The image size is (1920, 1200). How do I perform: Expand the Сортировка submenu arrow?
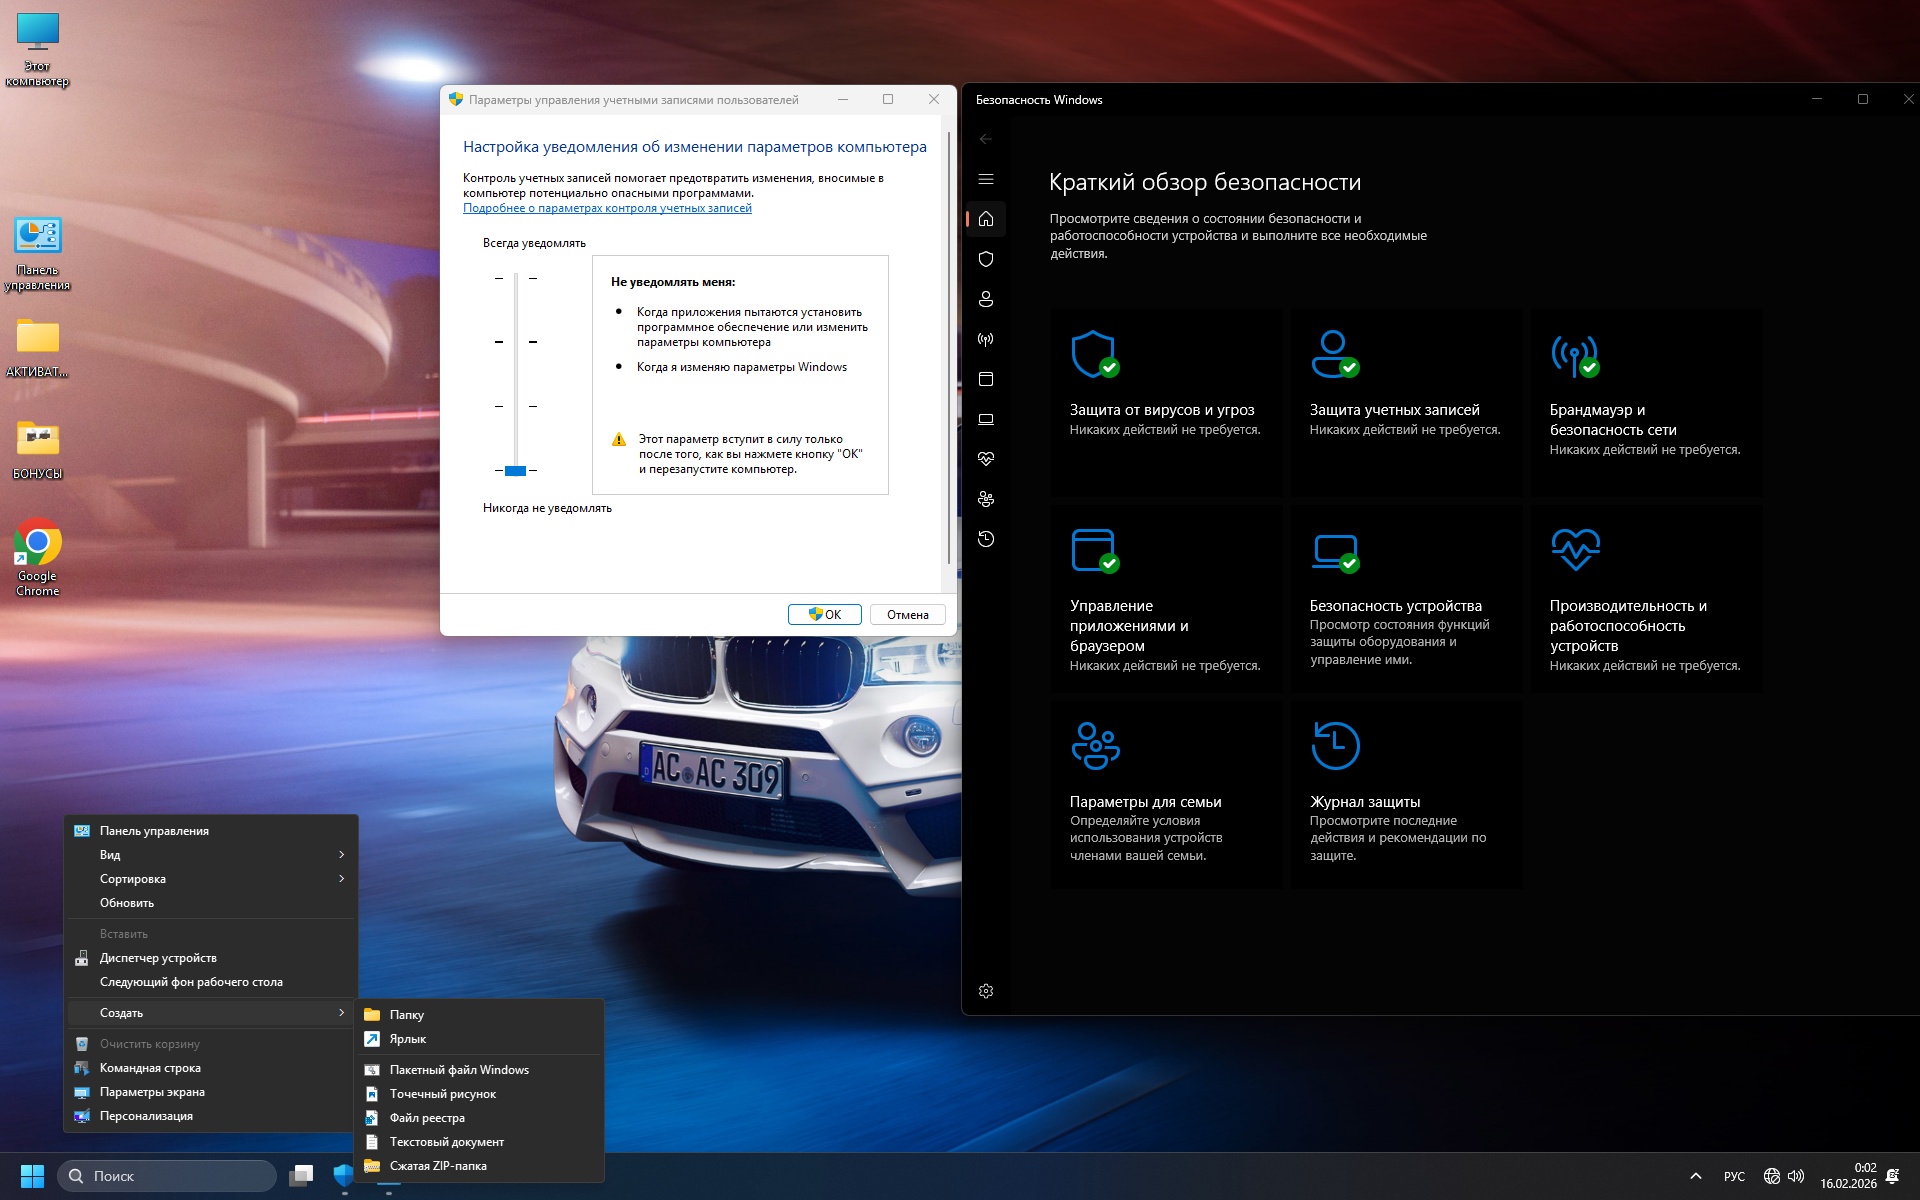pyautogui.click(x=341, y=879)
